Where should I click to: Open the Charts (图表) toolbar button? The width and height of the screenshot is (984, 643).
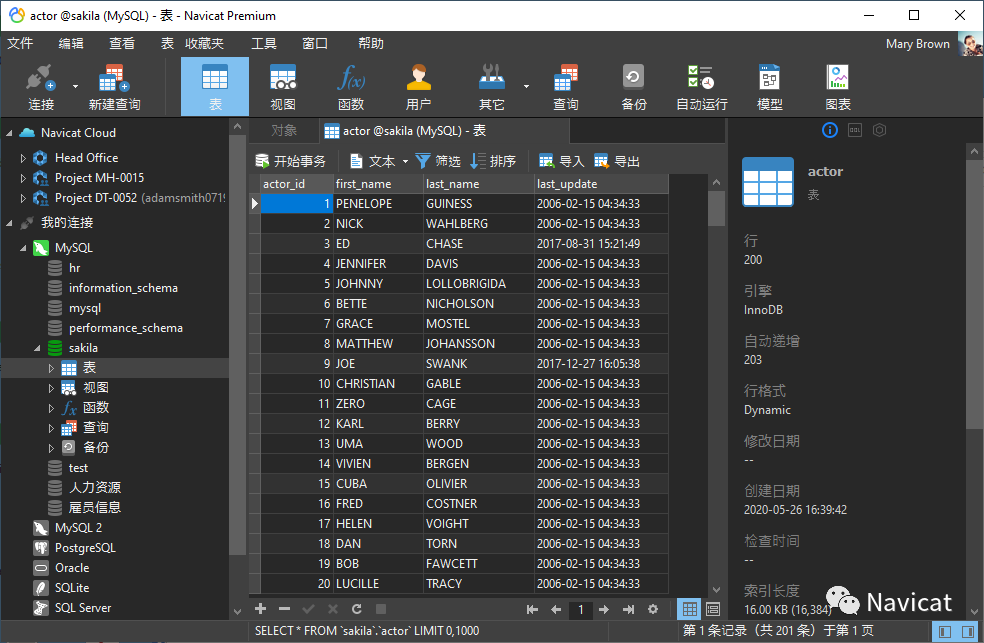click(x=838, y=87)
